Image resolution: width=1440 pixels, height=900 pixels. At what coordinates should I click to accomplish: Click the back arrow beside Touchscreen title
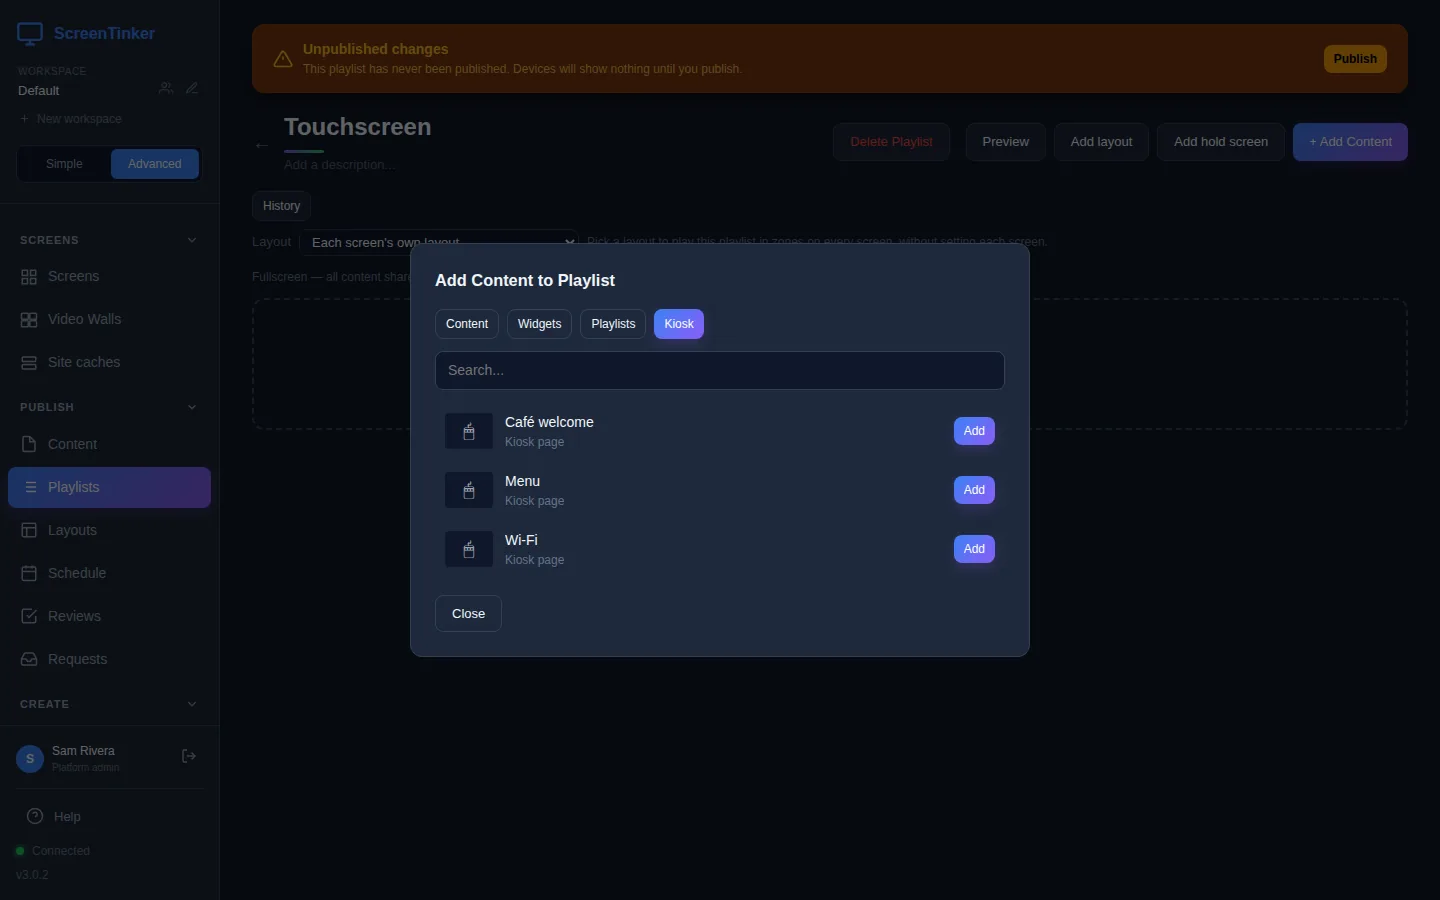[262, 145]
